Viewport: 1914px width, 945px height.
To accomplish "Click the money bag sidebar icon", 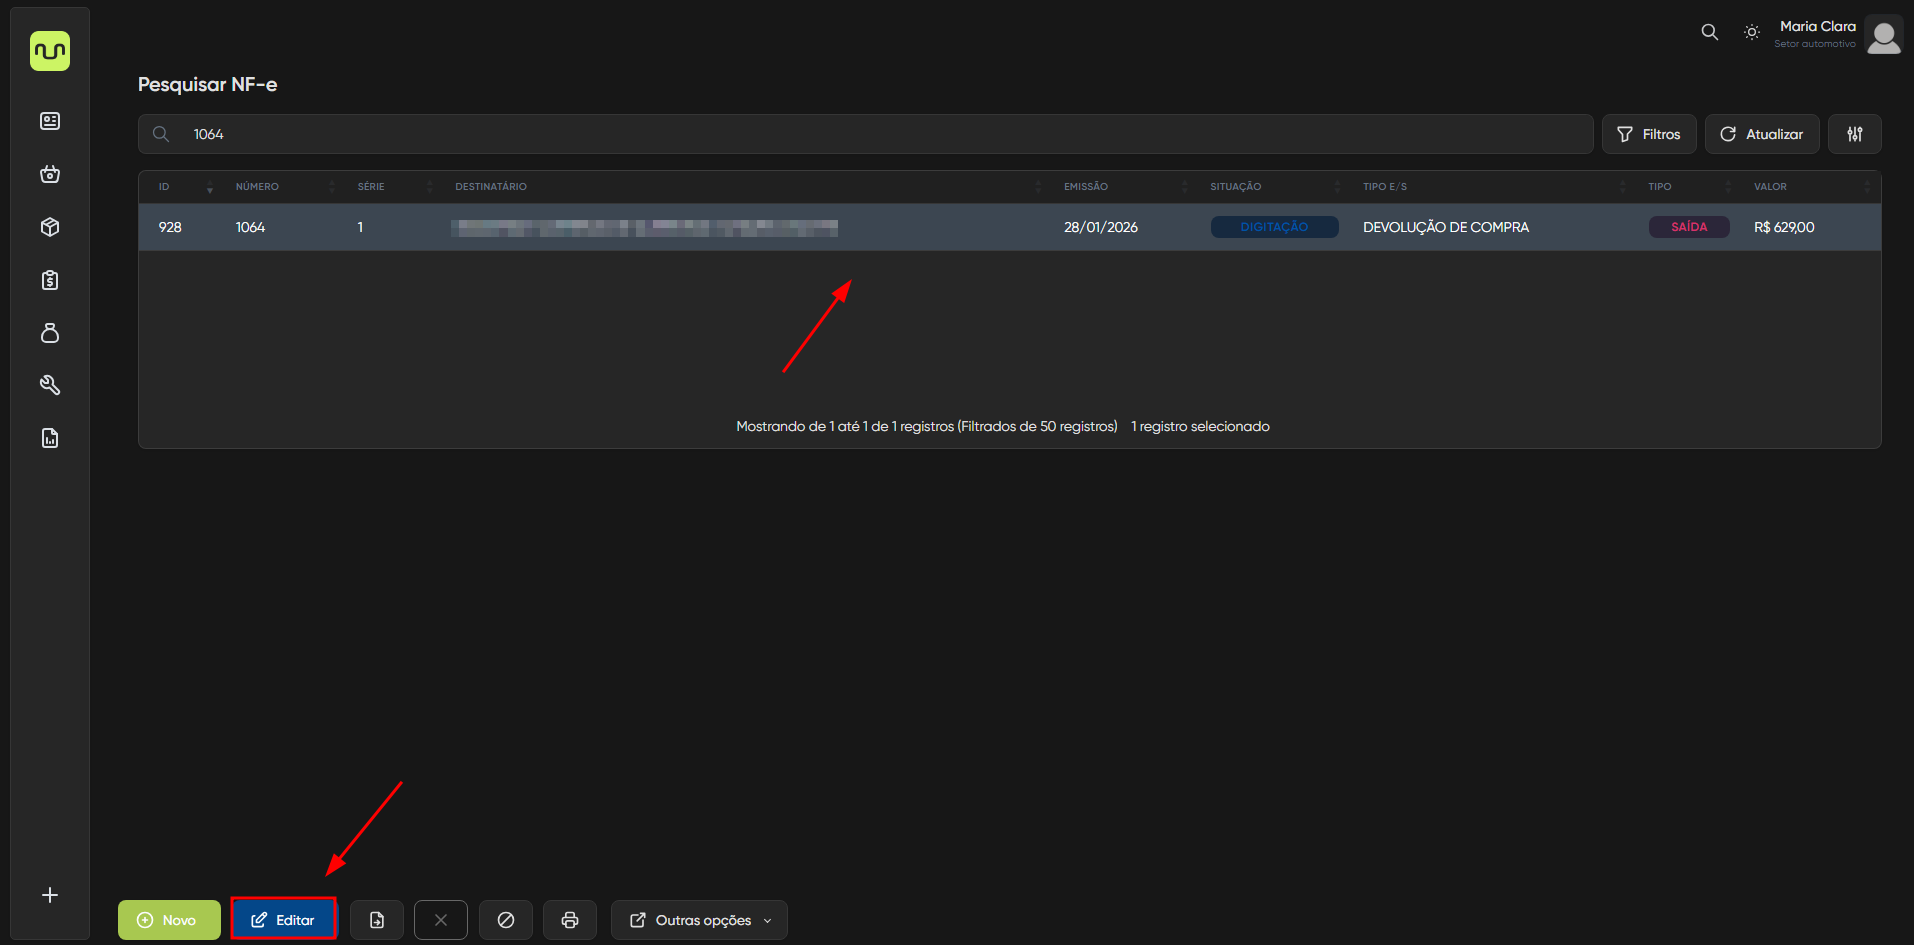I will coord(50,333).
